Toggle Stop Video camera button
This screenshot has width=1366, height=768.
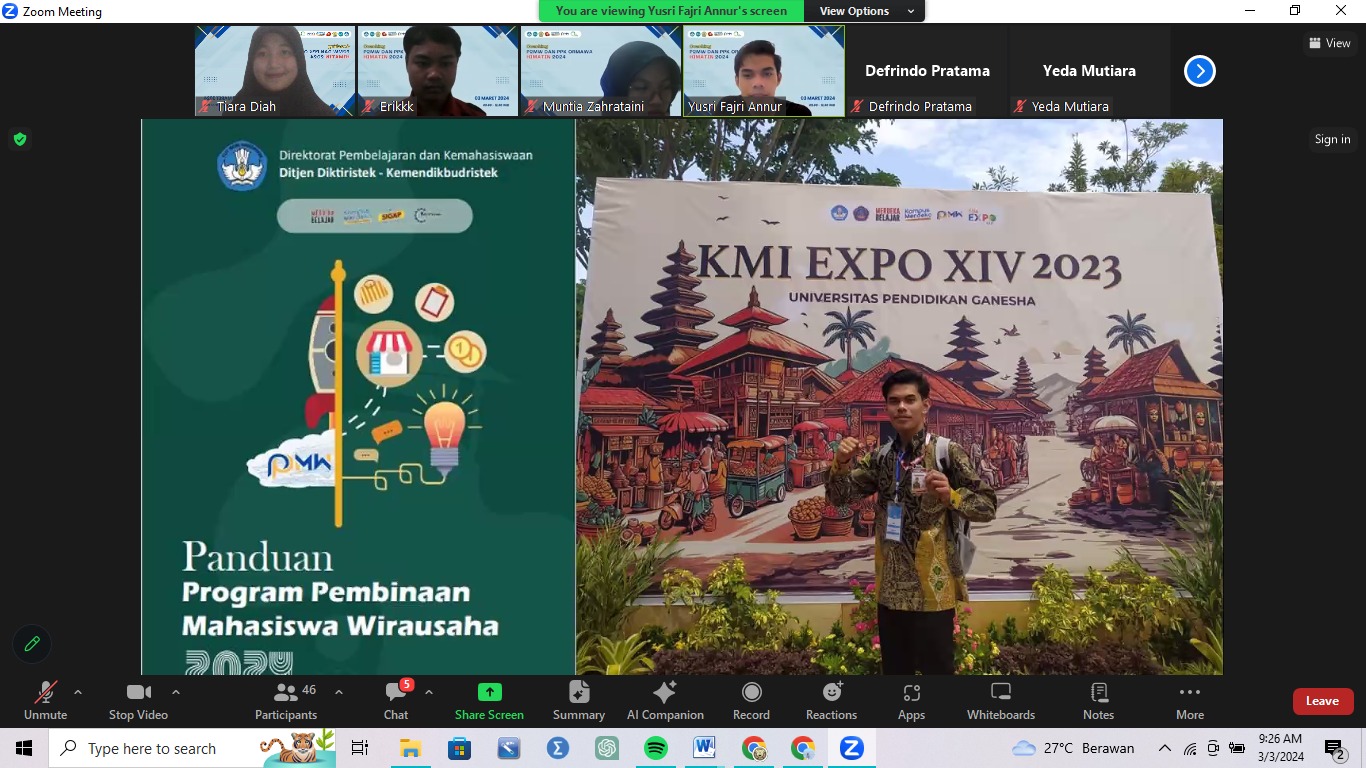click(x=138, y=700)
